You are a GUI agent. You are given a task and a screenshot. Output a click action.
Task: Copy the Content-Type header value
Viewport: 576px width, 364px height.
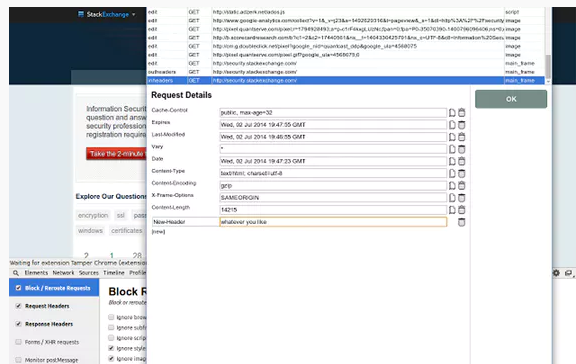pyautogui.click(x=452, y=173)
